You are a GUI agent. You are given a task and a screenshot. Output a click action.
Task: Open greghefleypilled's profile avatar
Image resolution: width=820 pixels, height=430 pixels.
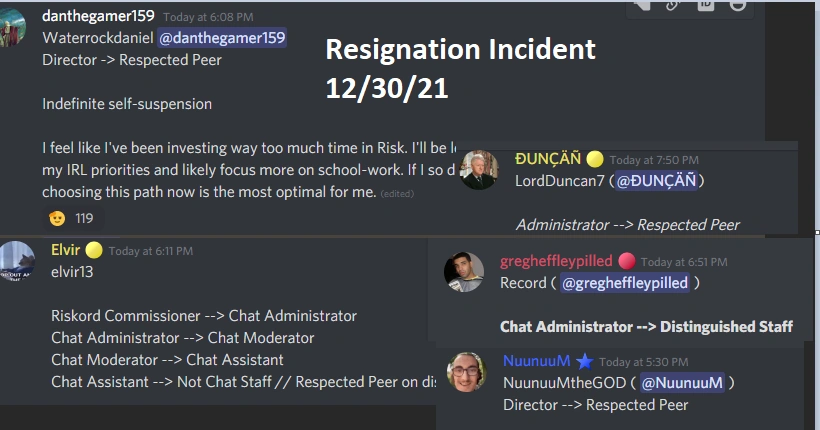pyautogui.click(x=463, y=272)
